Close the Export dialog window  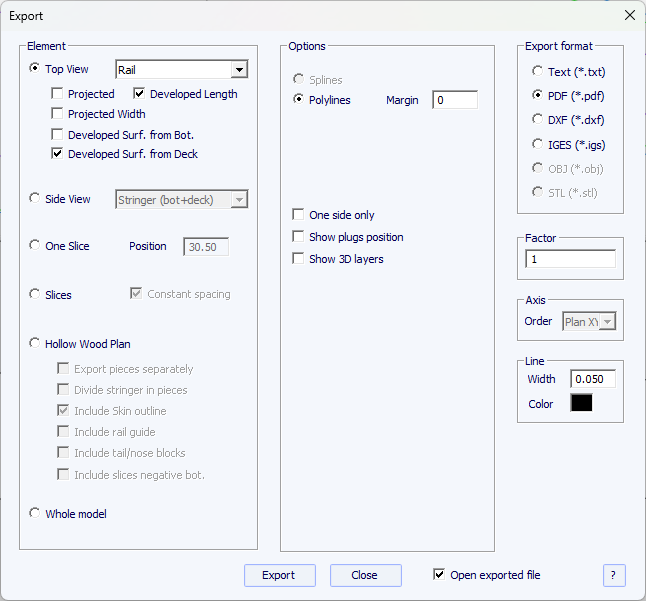point(629,15)
